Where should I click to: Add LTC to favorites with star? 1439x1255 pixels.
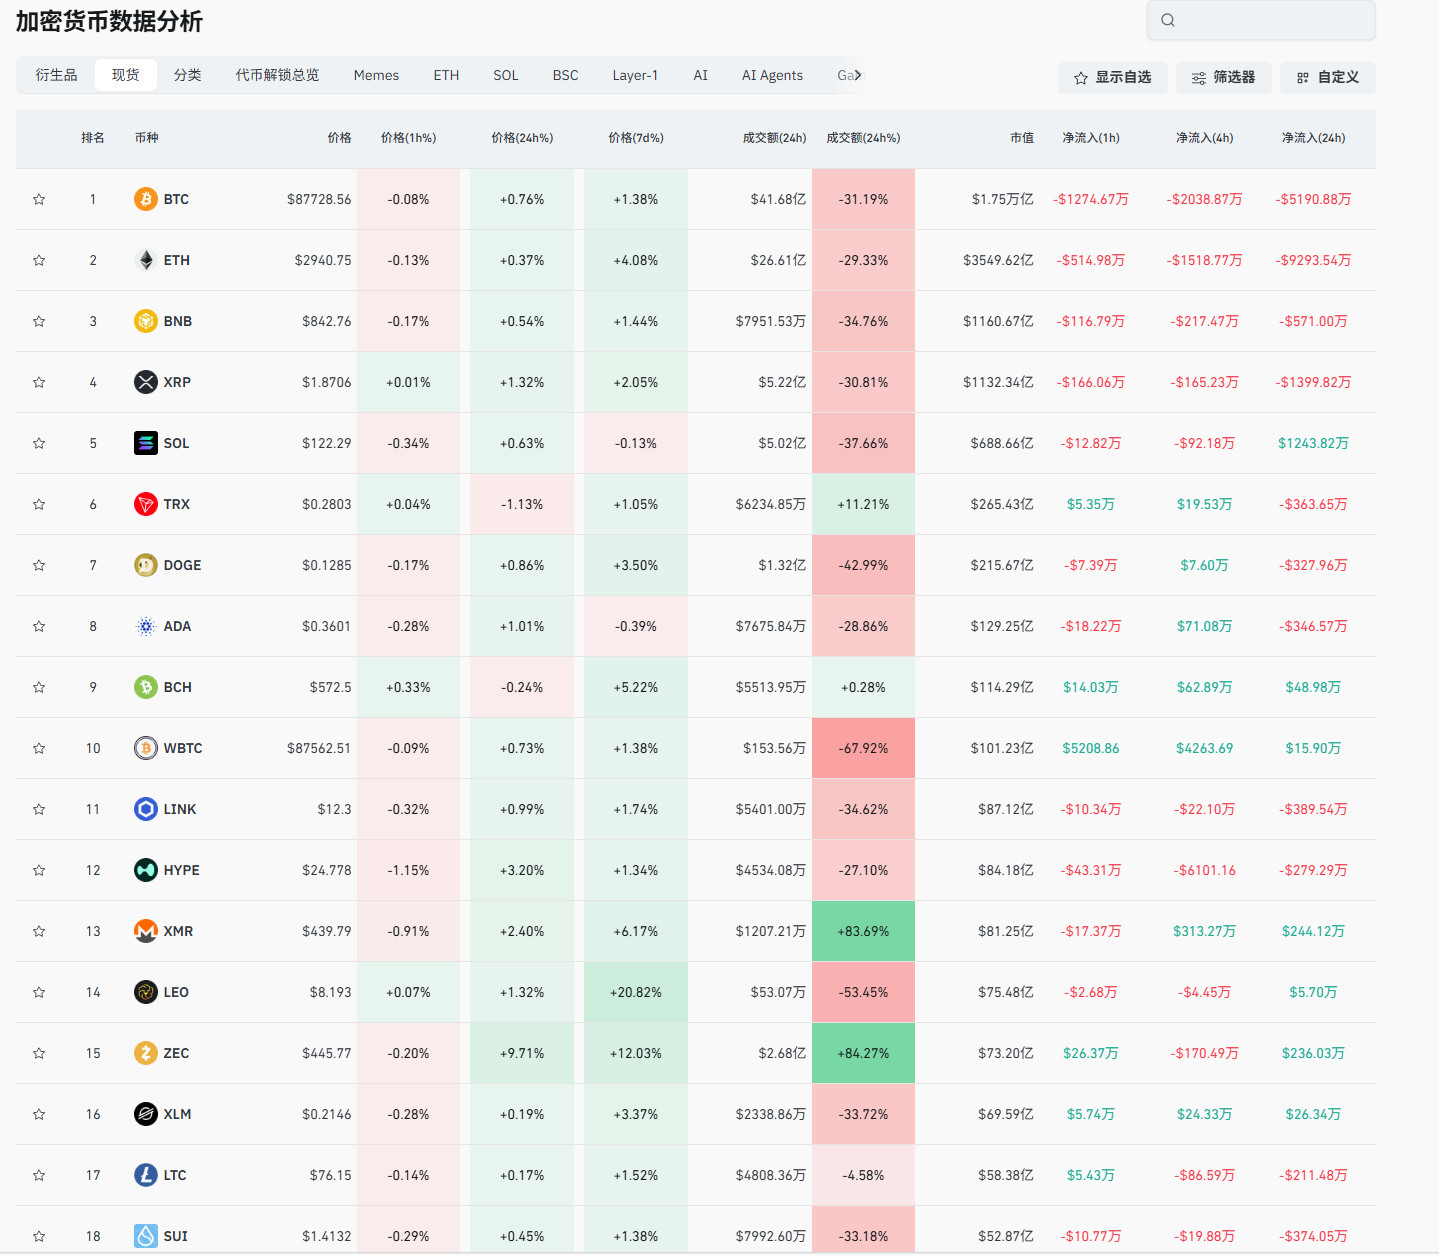(39, 1175)
